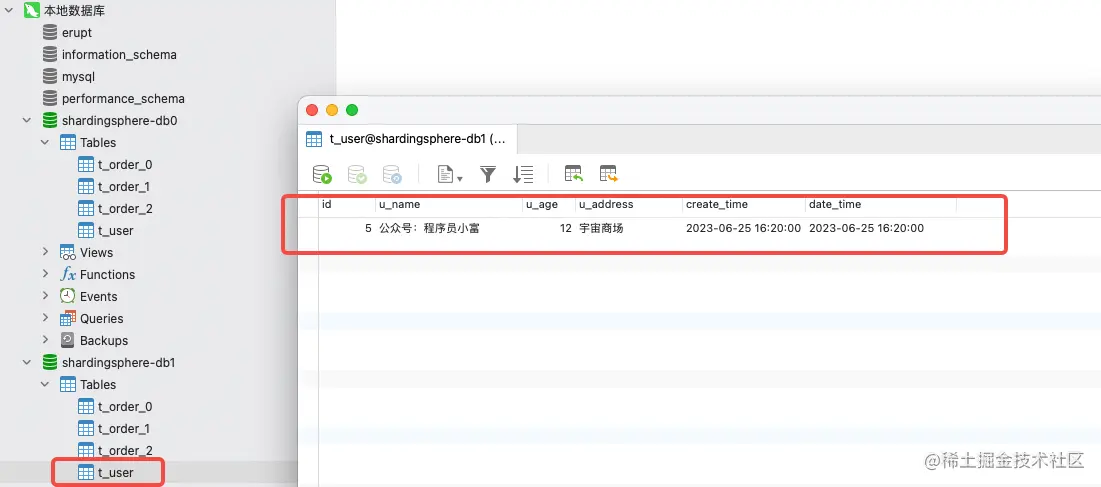The height and width of the screenshot is (487, 1101).
Task: Click the shardingsphere-db0 database icon
Action: point(49,121)
